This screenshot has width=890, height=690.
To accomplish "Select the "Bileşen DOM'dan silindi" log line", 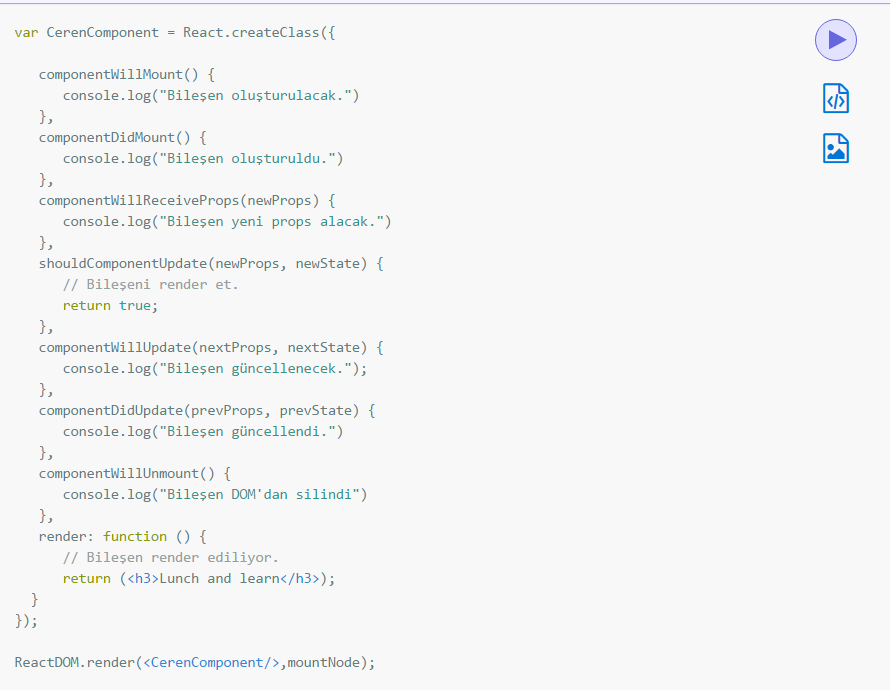I will pos(215,495).
